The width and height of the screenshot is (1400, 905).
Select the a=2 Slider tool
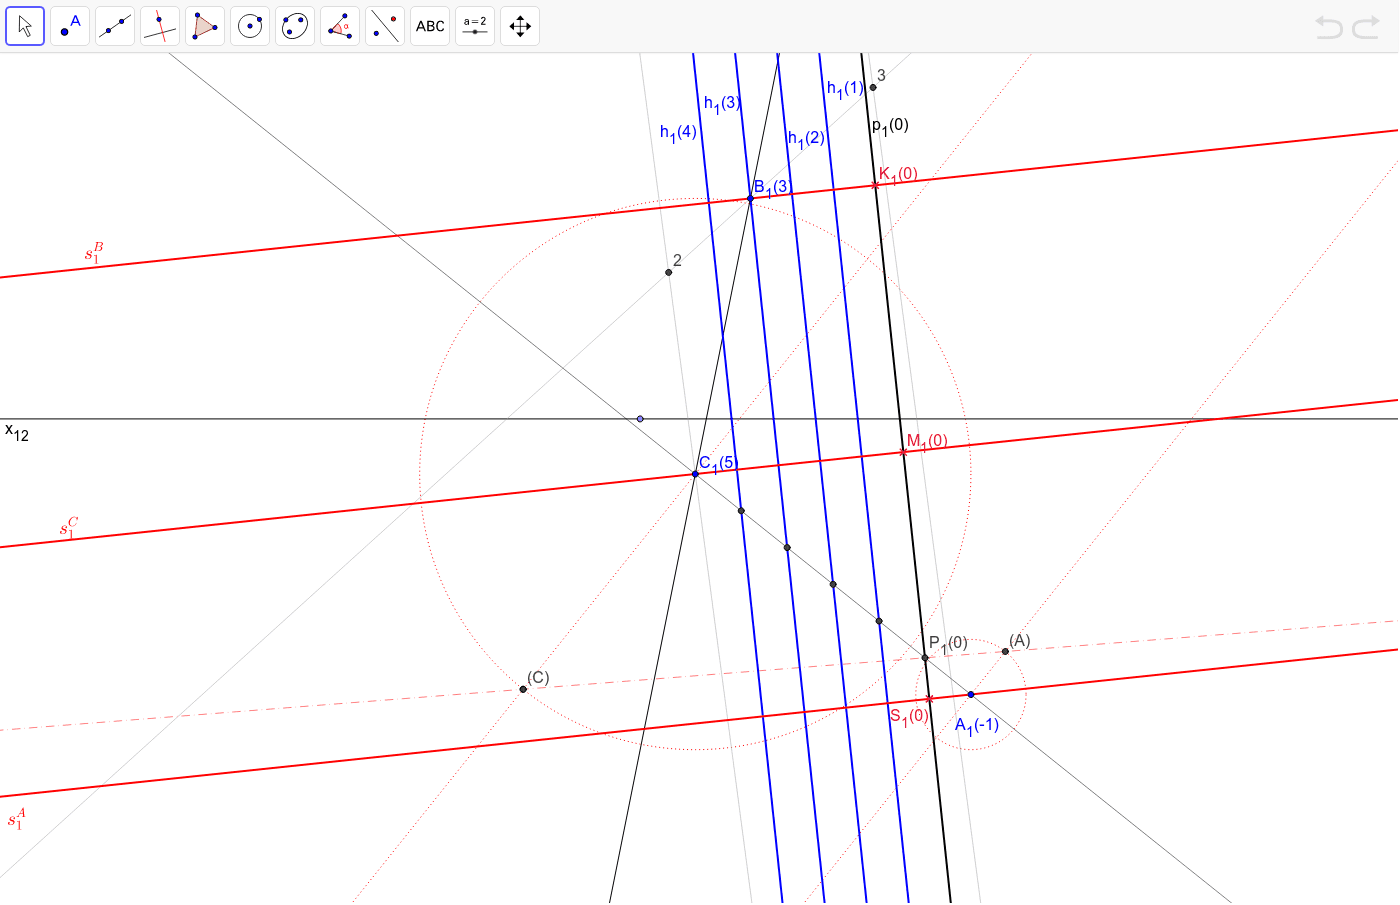coord(475,26)
